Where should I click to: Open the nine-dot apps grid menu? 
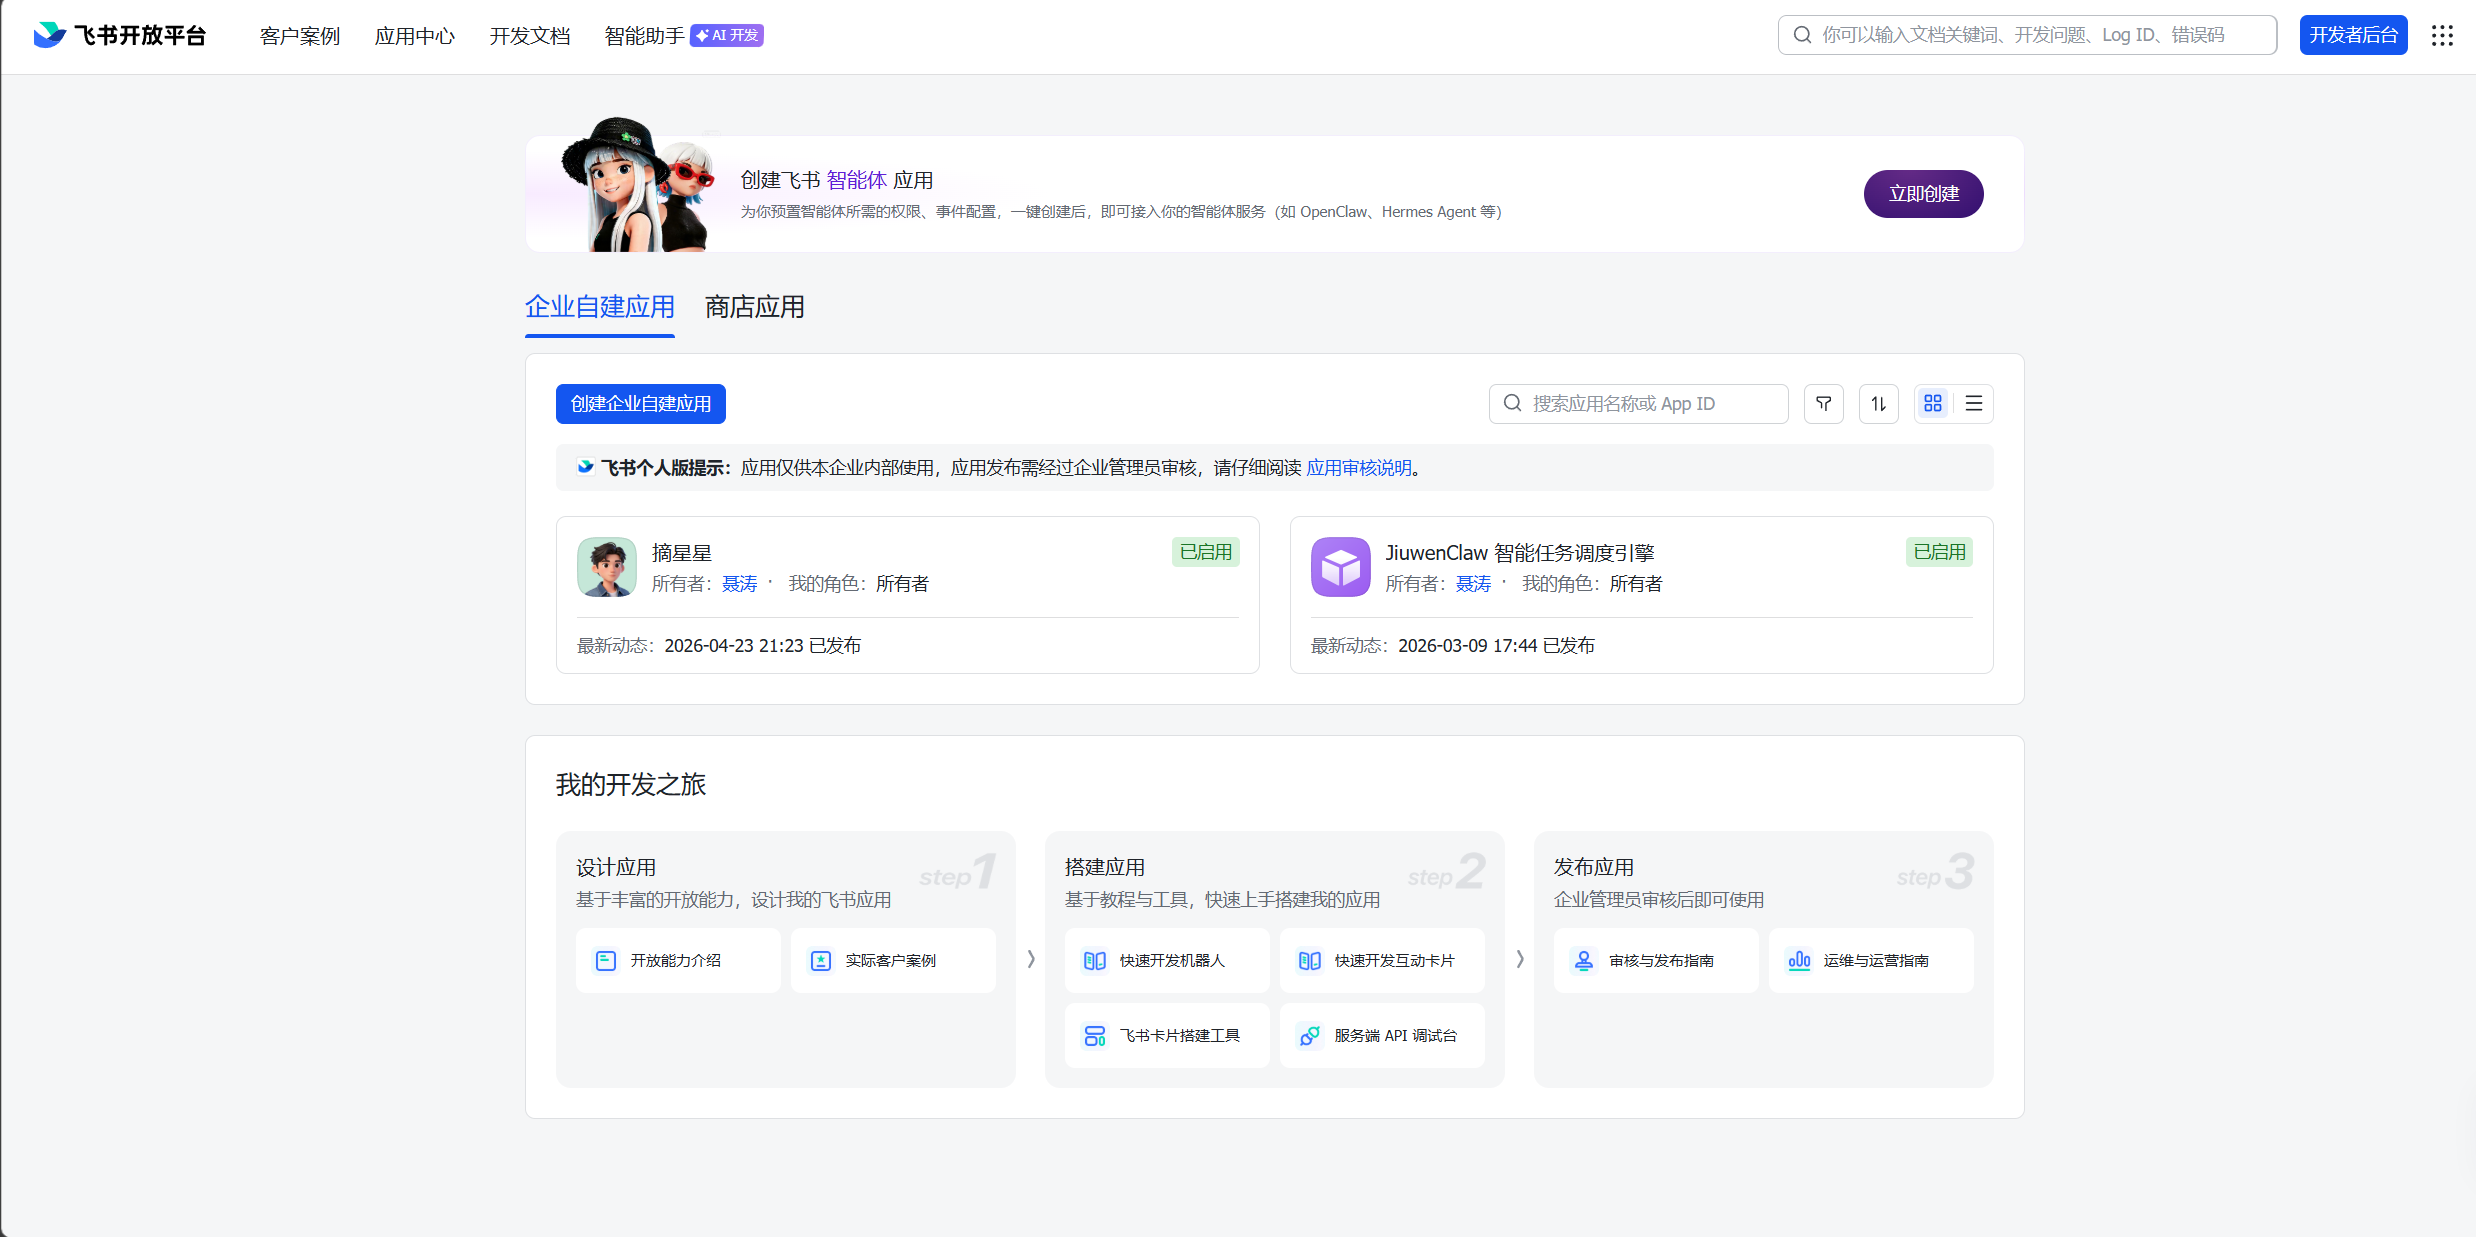coord(2442,36)
